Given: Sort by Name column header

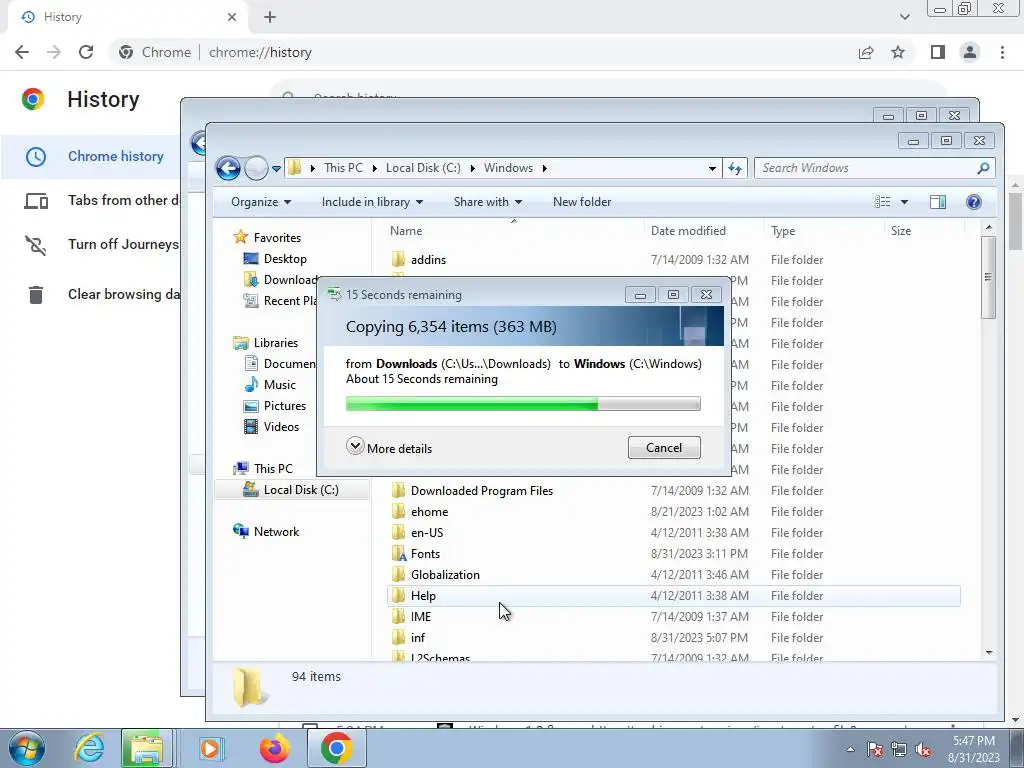Looking at the screenshot, I should point(406,231).
